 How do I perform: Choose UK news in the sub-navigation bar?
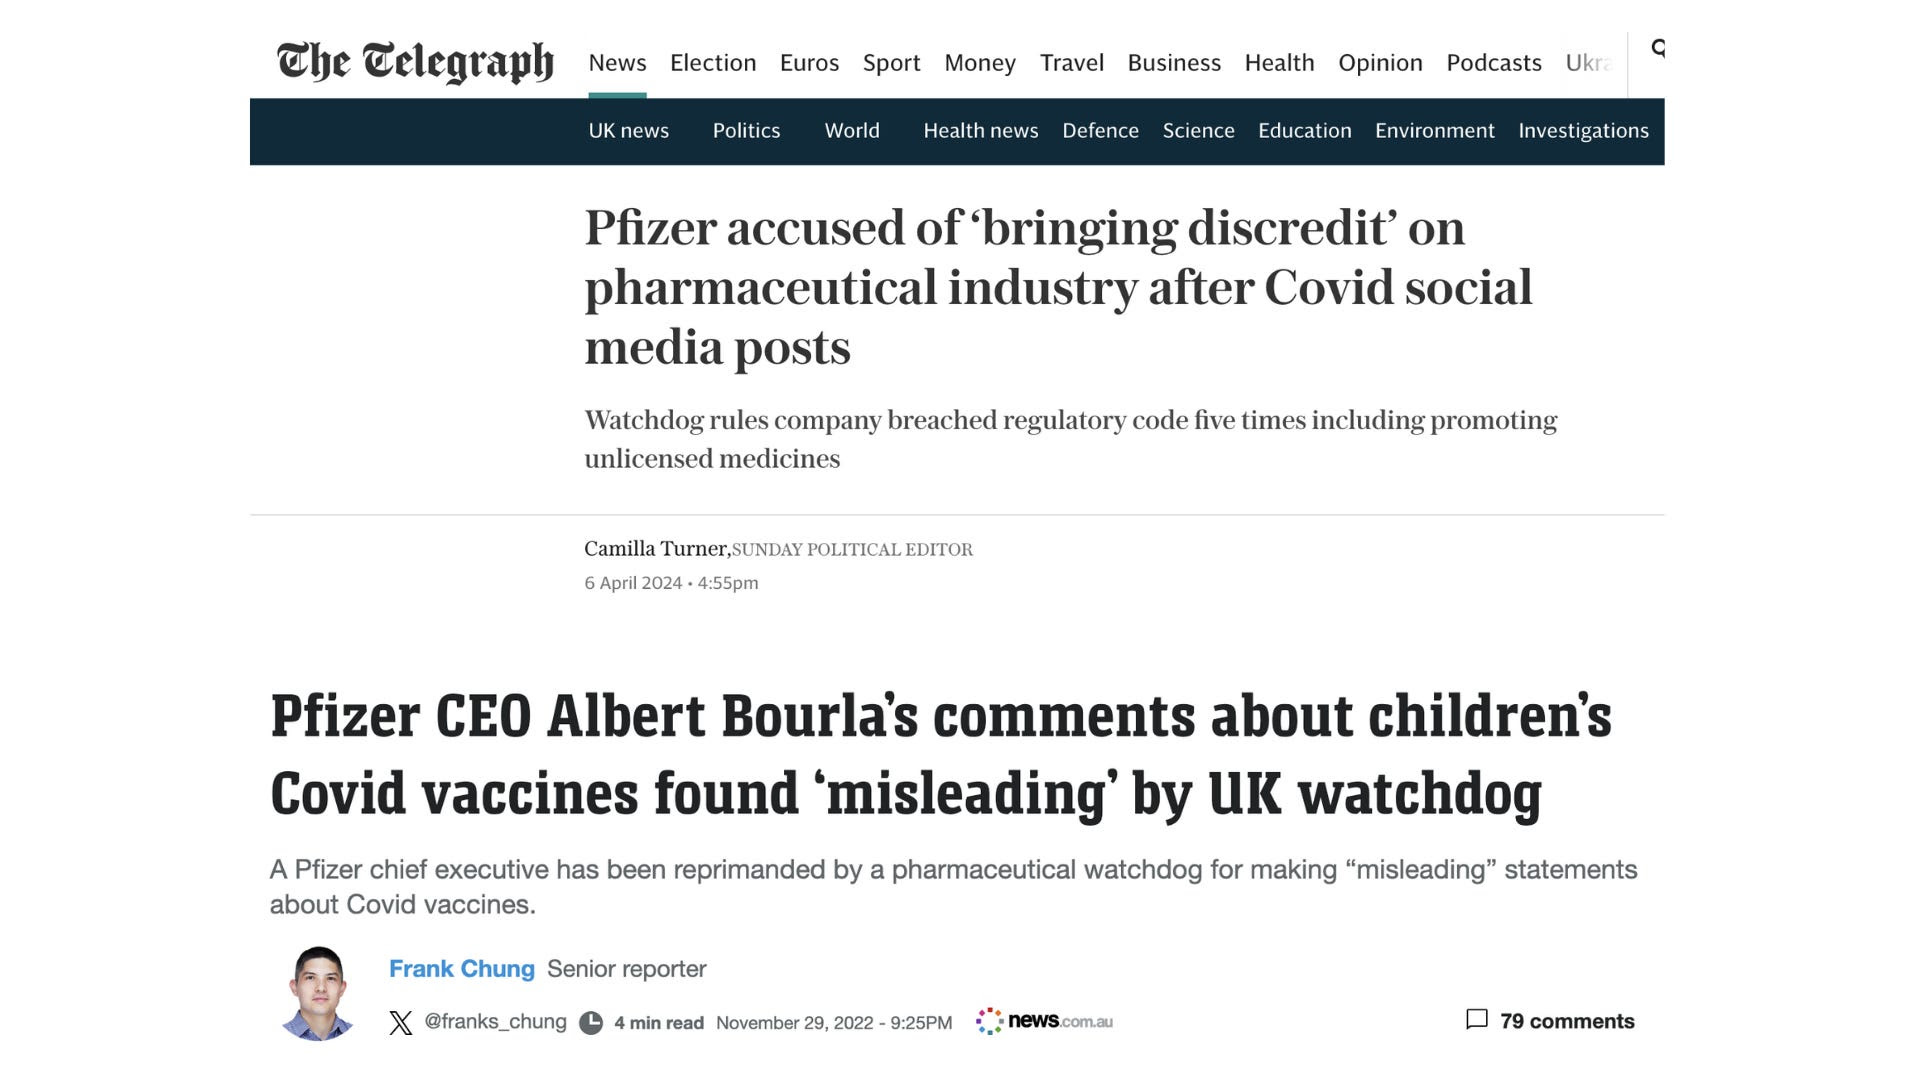[628, 131]
